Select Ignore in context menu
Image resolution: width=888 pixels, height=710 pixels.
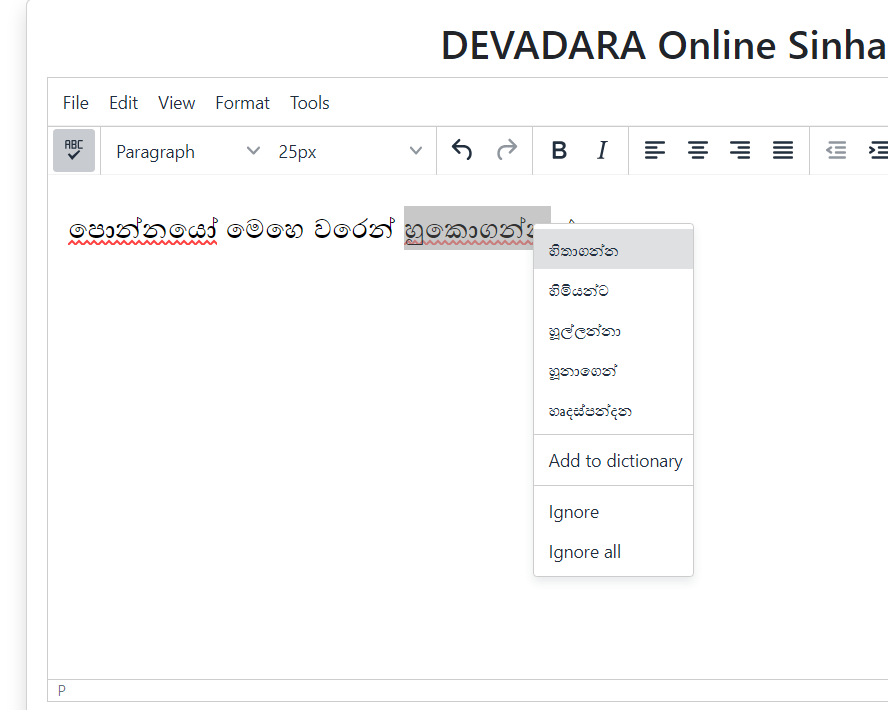[x=613, y=511]
